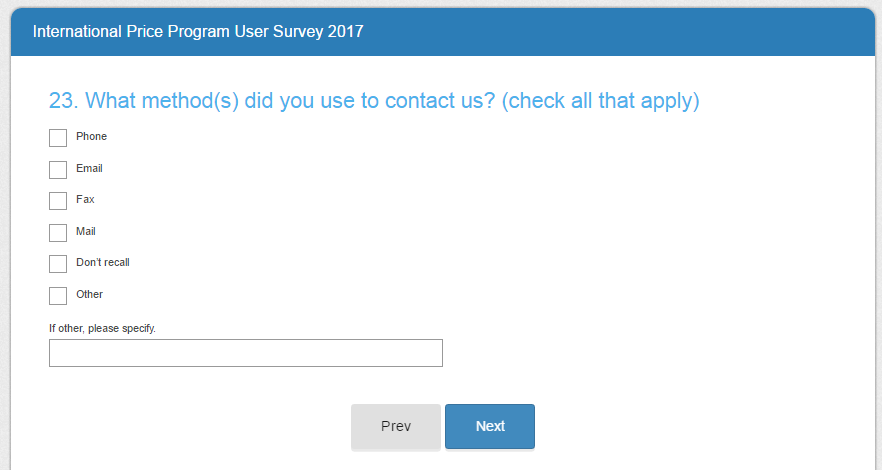Click the Fax option label

[85, 200]
